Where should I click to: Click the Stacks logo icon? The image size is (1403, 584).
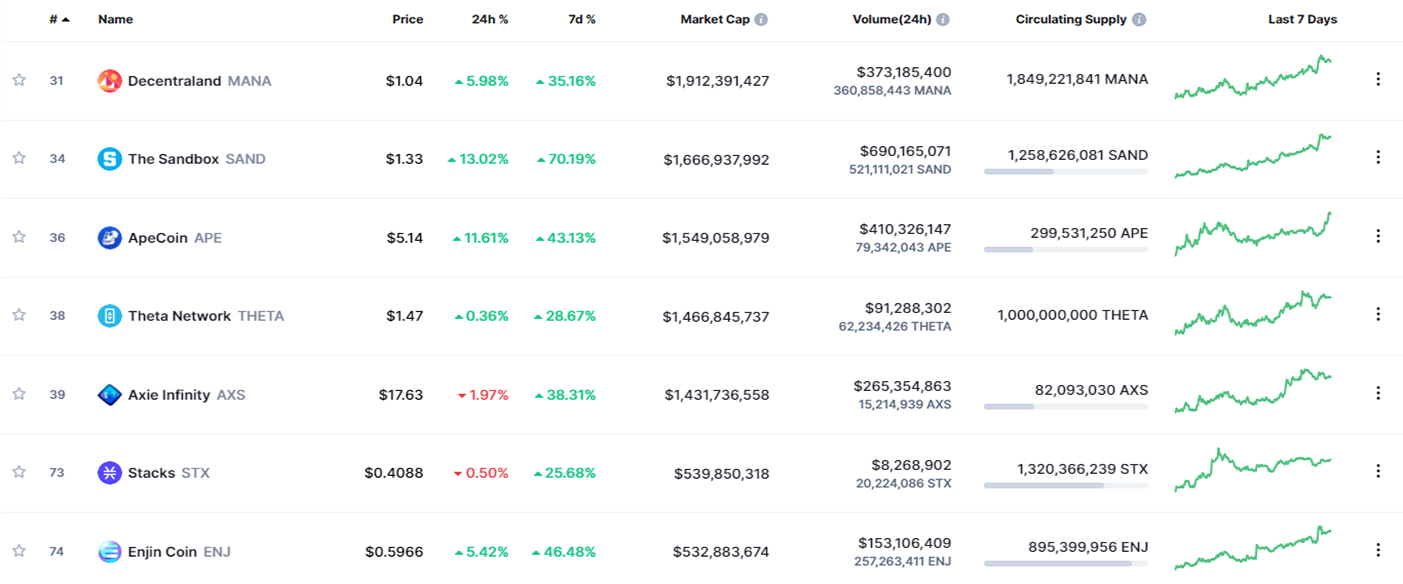click(110, 473)
